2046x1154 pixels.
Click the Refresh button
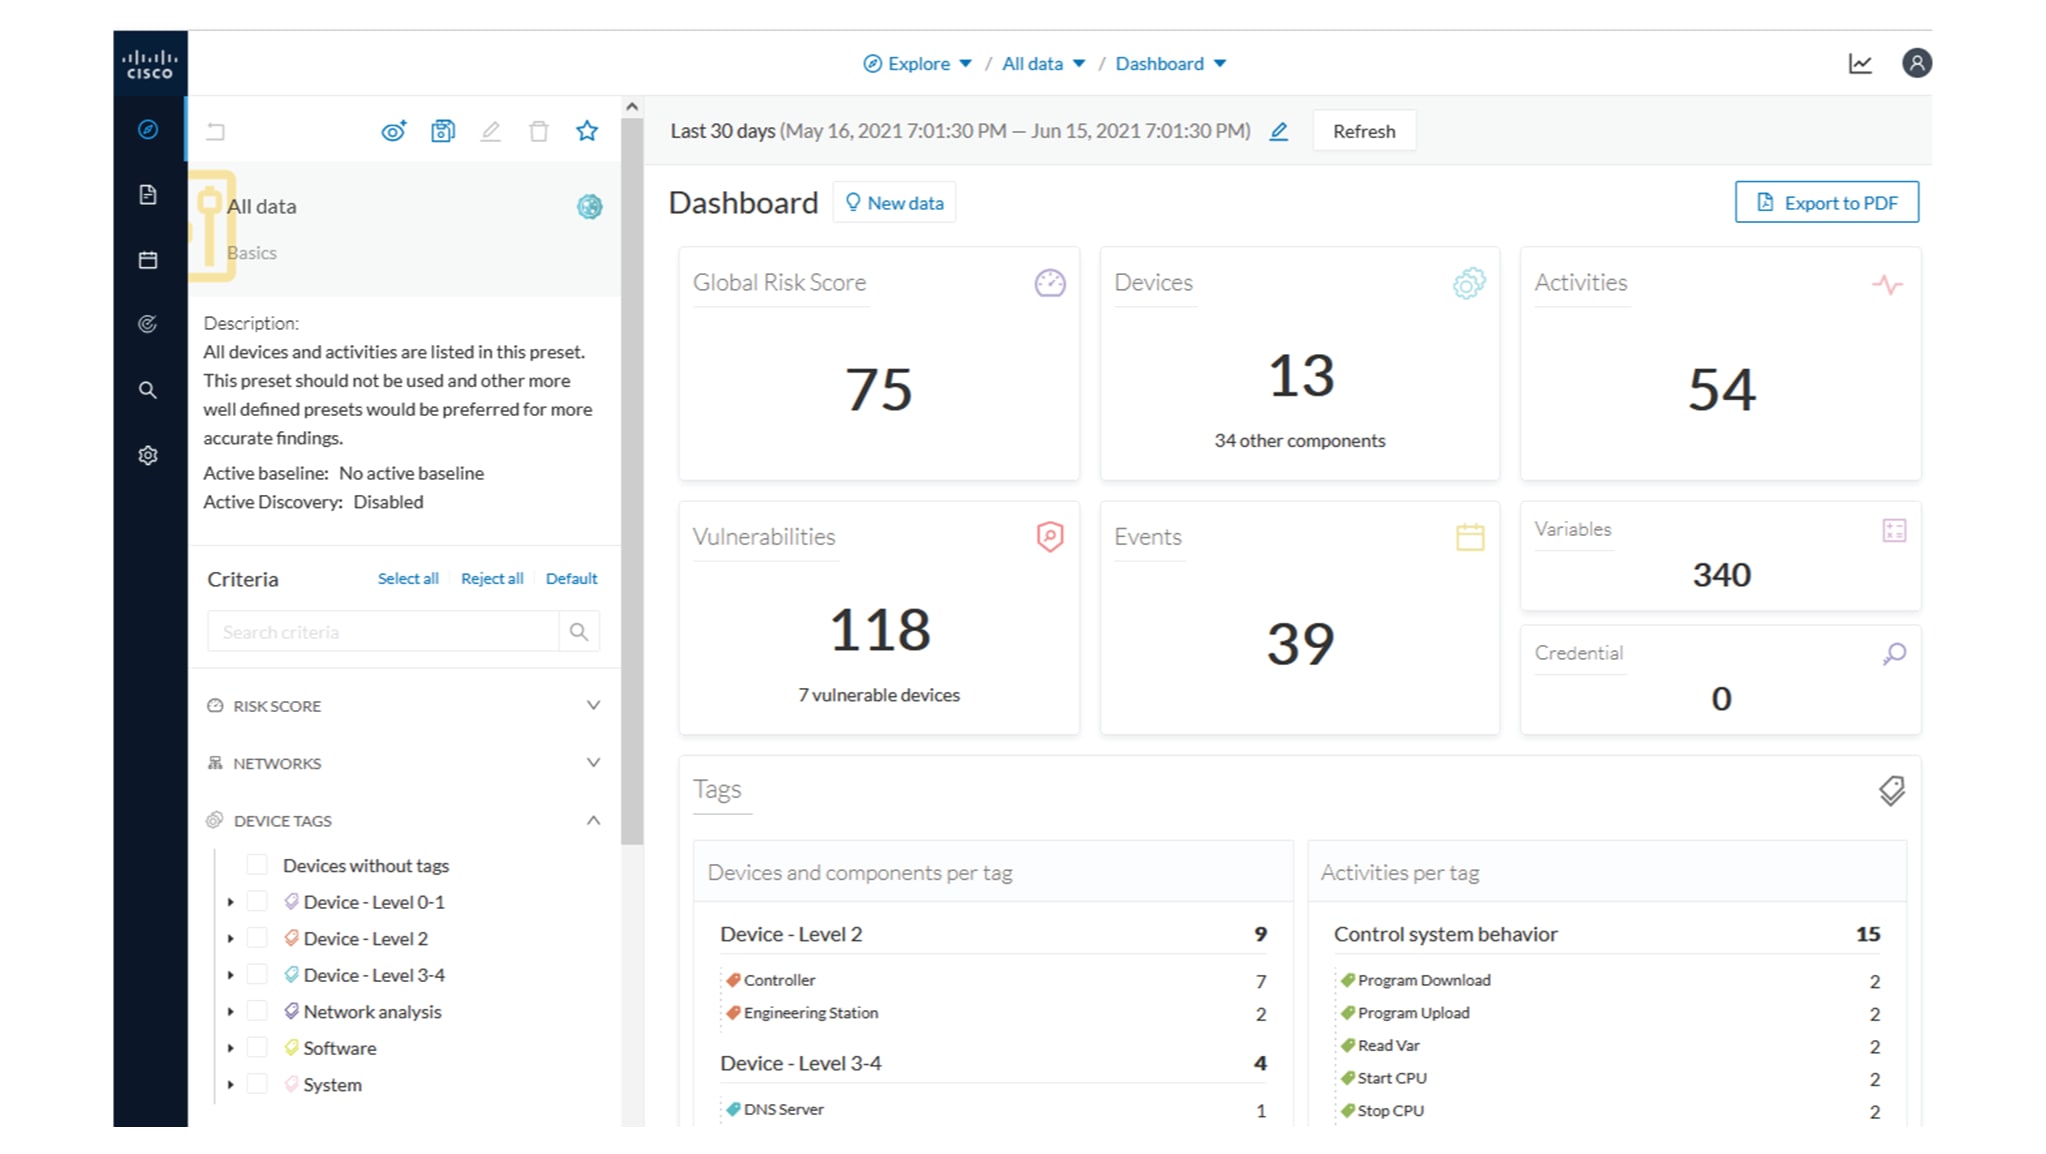coord(1363,130)
